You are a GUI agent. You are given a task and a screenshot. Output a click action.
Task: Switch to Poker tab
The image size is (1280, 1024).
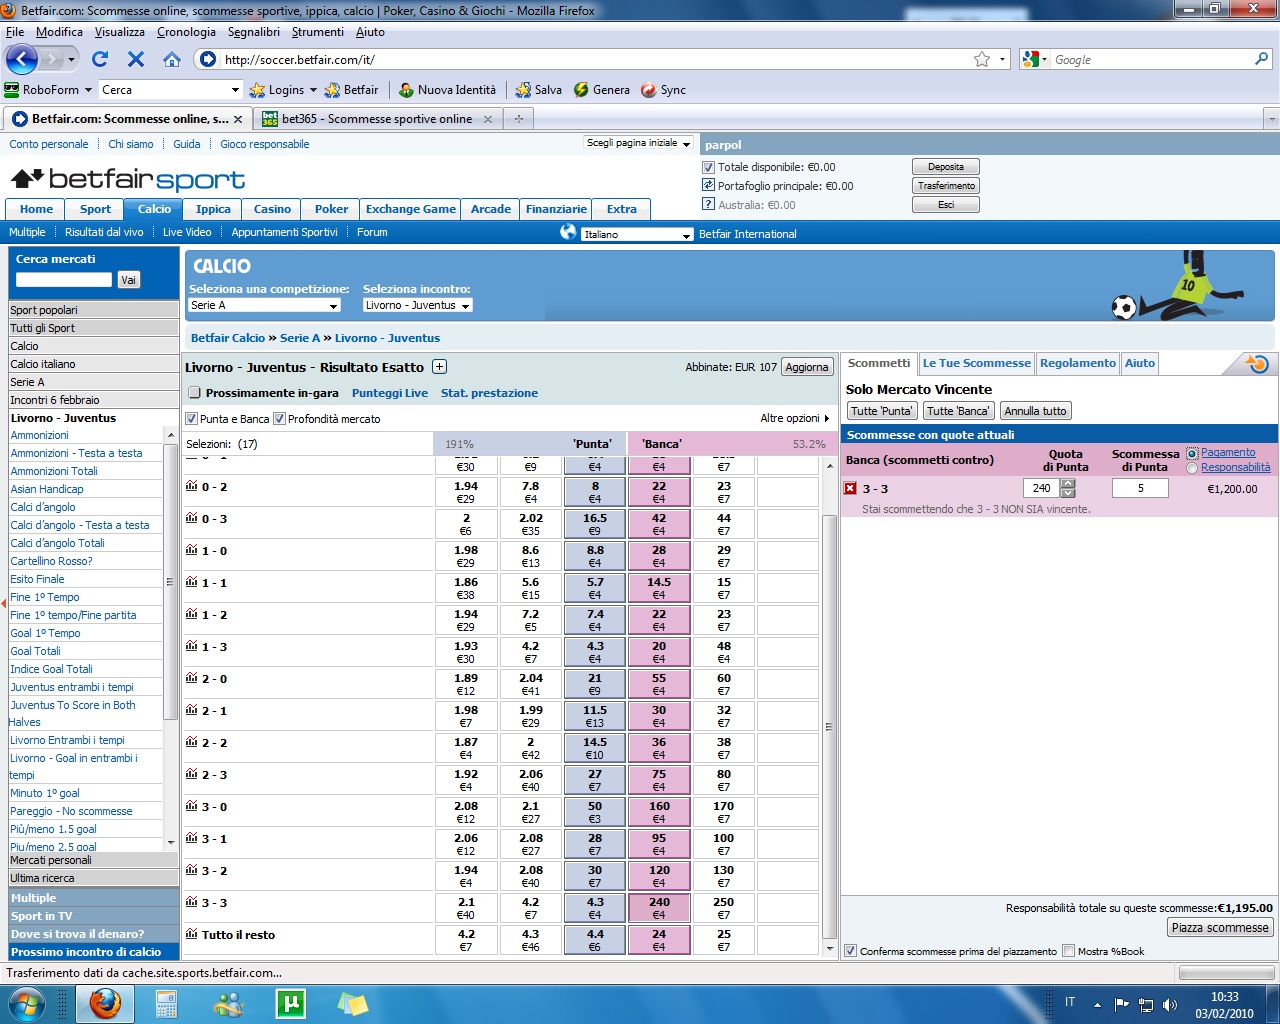coord(331,209)
